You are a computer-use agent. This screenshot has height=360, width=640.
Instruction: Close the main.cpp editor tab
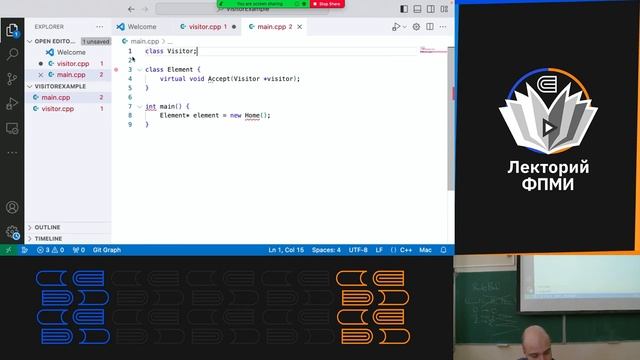(x=300, y=27)
